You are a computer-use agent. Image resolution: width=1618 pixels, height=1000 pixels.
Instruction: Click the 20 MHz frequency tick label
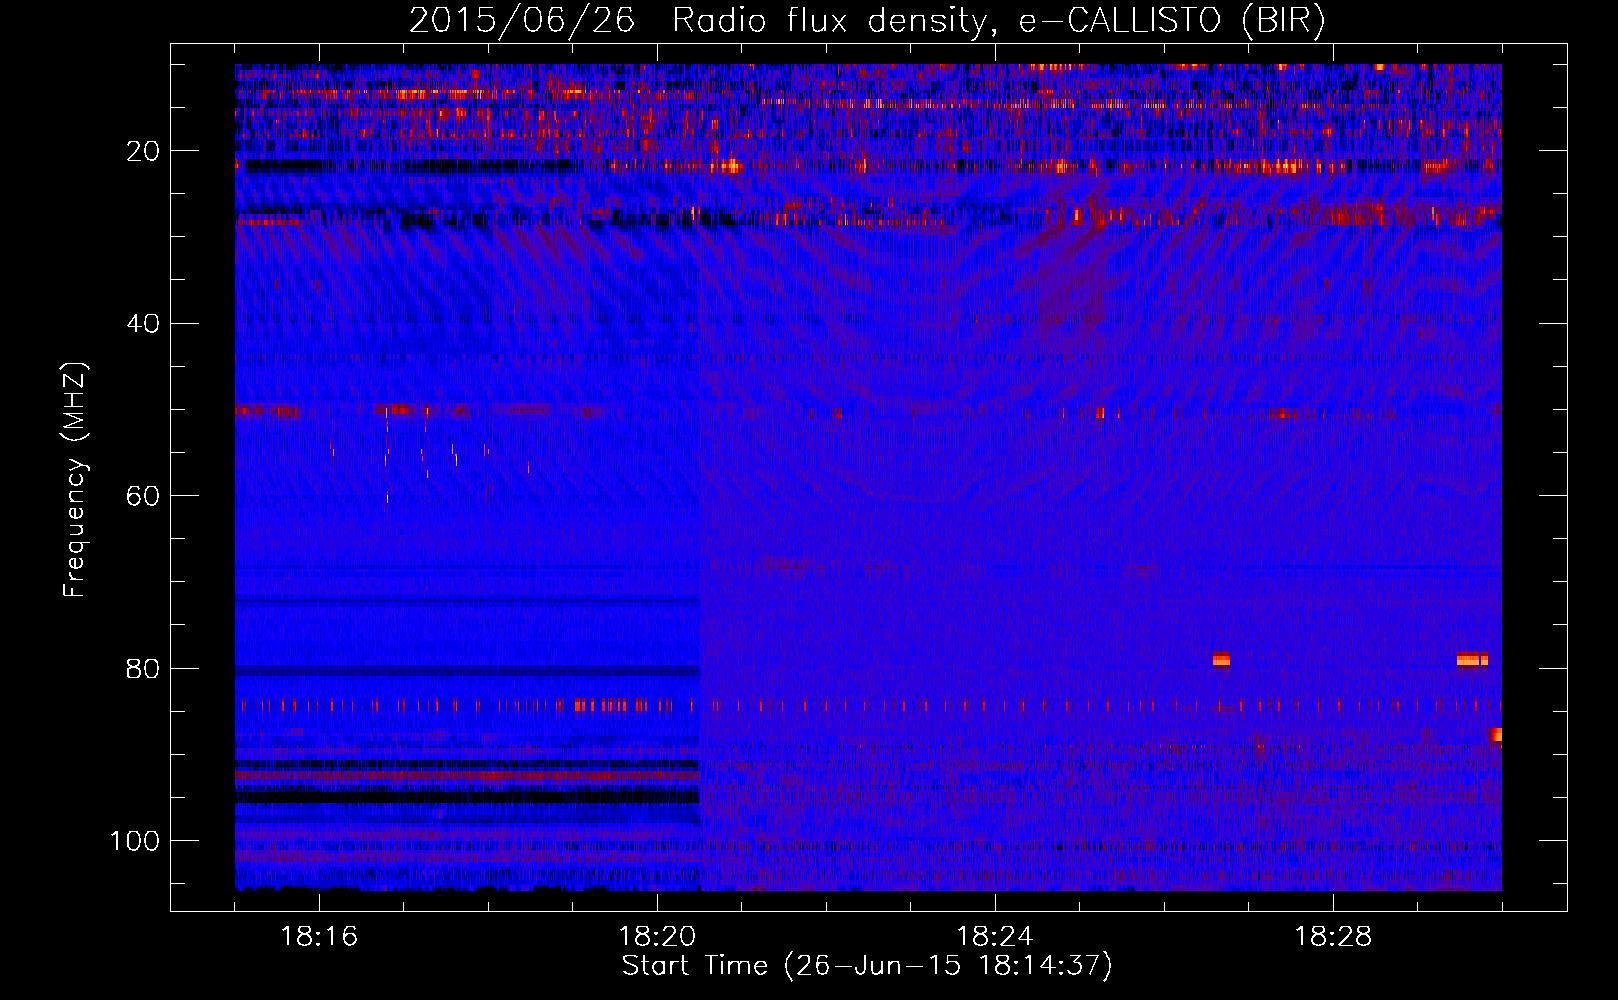[x=144, y=151]
